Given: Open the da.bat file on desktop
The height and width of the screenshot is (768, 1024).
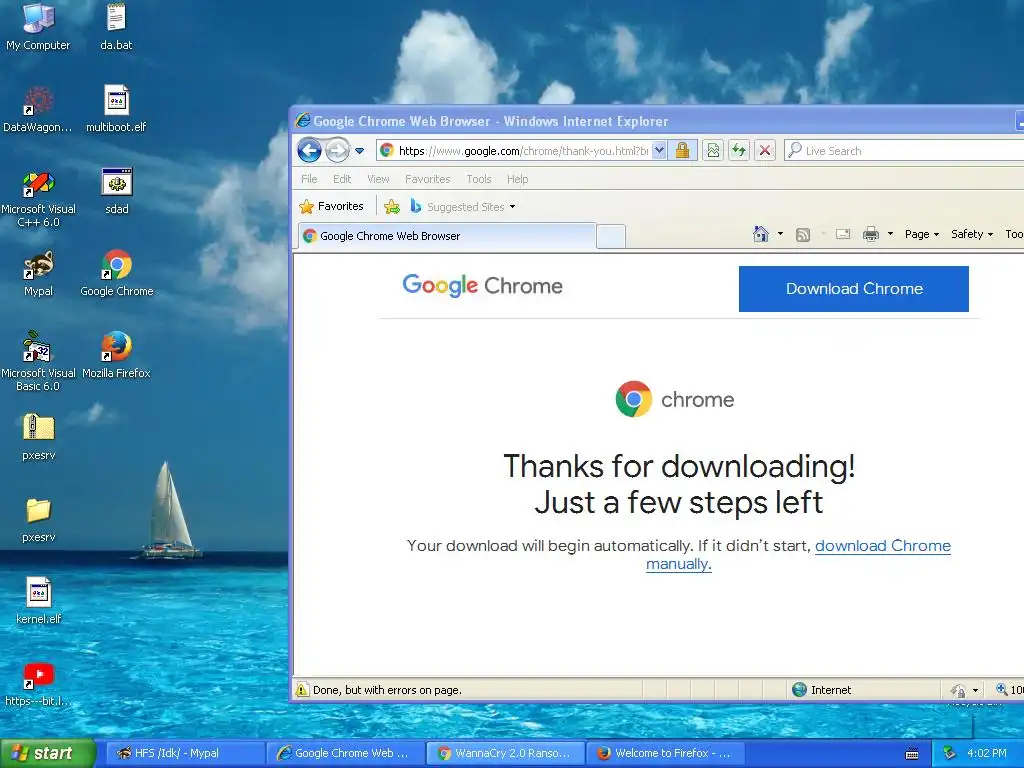Looking at the screenshot, I should click(116, 26).
